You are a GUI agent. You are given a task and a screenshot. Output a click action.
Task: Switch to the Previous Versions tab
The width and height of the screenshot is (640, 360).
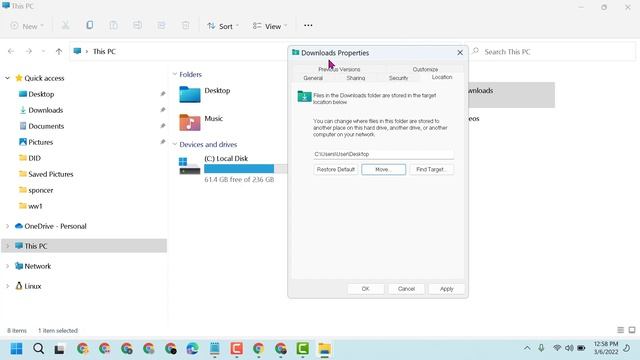click(x=339, y=69)
